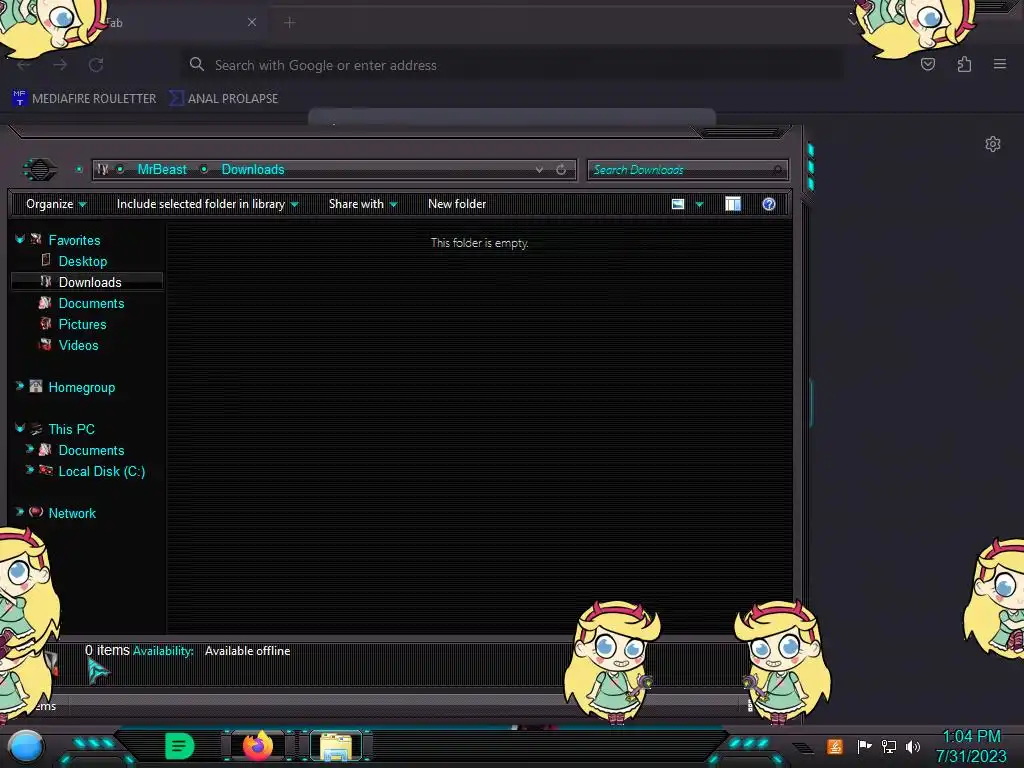This screenshot has height=768, width=1024.
Task: Switch to File Explorer on taskbar
Action: 336,746
